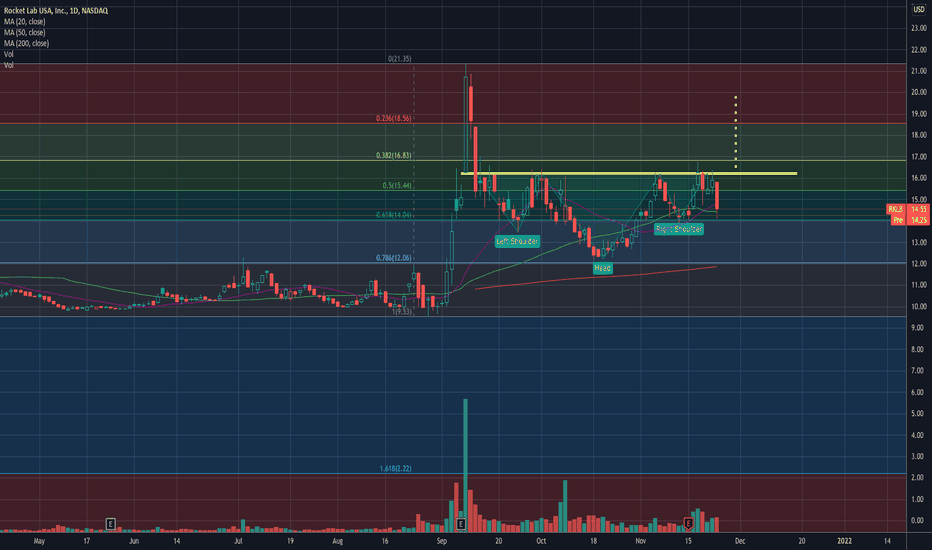Click the 0.00 price axis label

[918, 521]
